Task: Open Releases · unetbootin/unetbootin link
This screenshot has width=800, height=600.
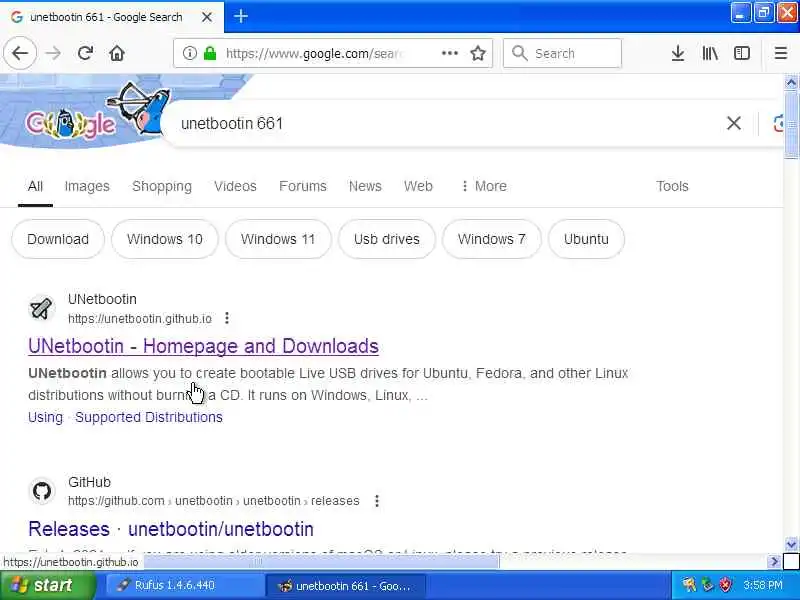Action: coord(171,529)
